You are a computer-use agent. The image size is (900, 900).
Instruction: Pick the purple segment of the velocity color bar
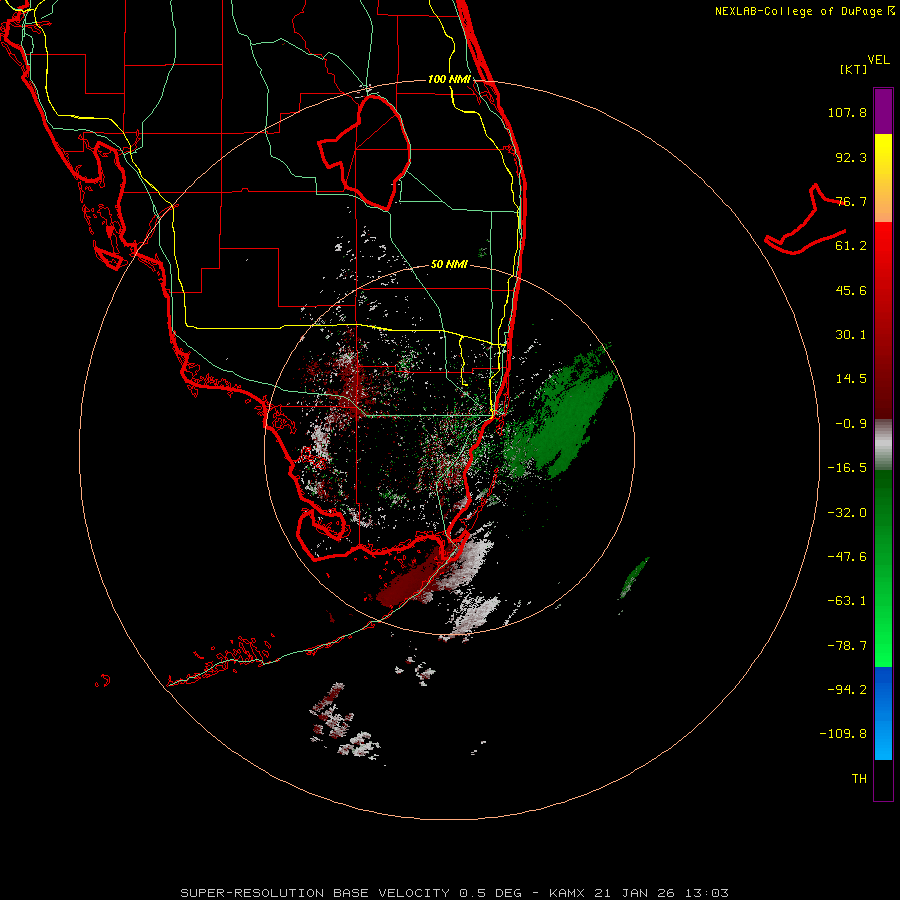tap(883, 111)
